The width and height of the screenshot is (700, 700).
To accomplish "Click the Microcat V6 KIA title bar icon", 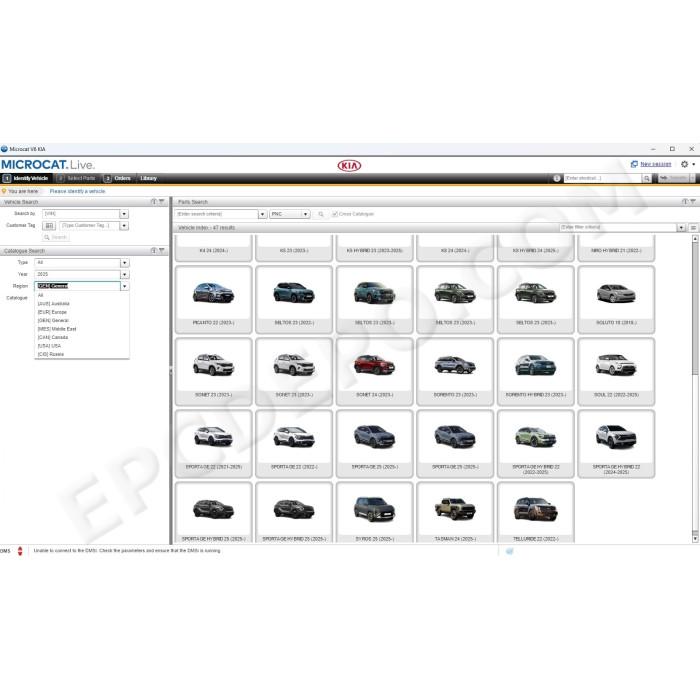I will click(x=4, y=149).
